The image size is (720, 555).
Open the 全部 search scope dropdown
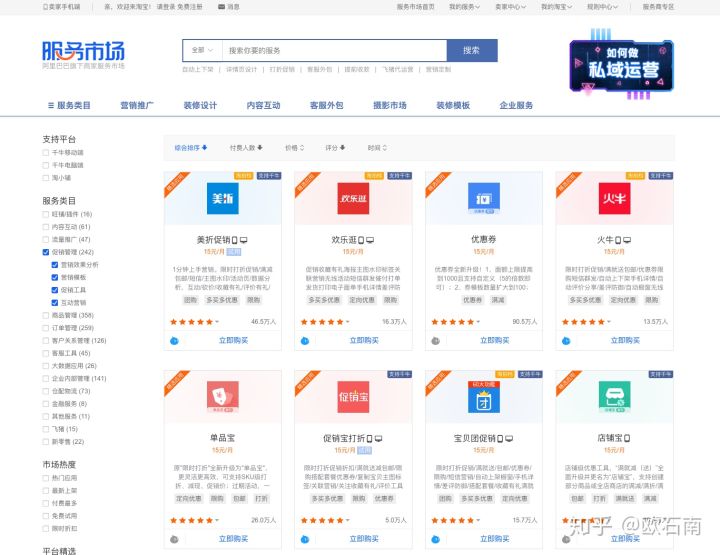(201, 50)
